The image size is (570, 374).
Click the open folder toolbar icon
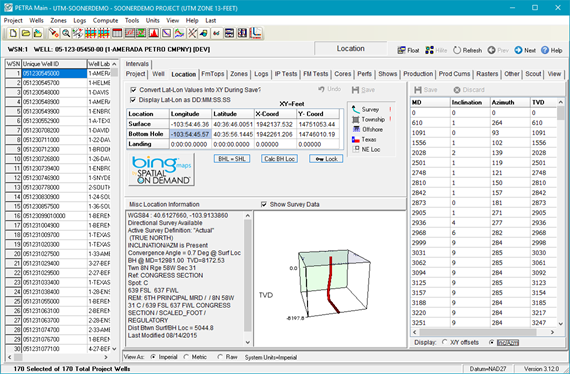tap(25, 33)
